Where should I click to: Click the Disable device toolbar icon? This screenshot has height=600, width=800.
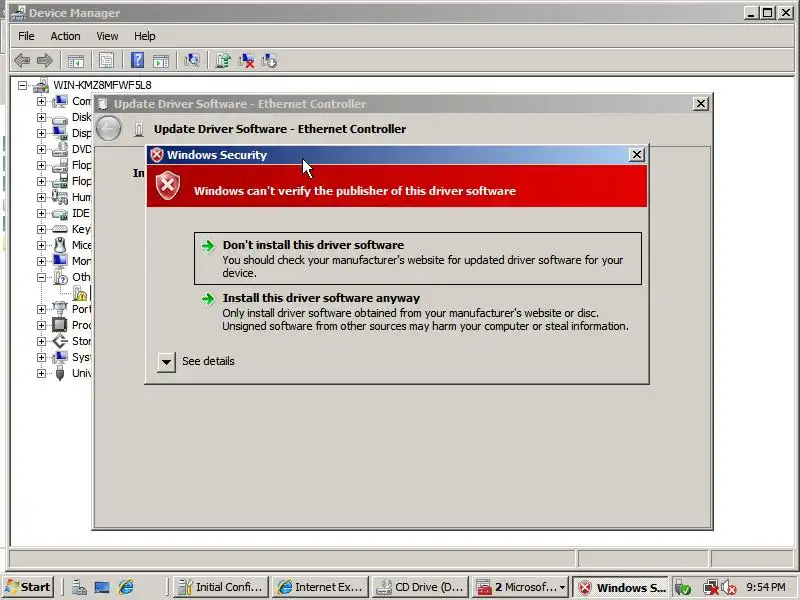pos(269,61)
